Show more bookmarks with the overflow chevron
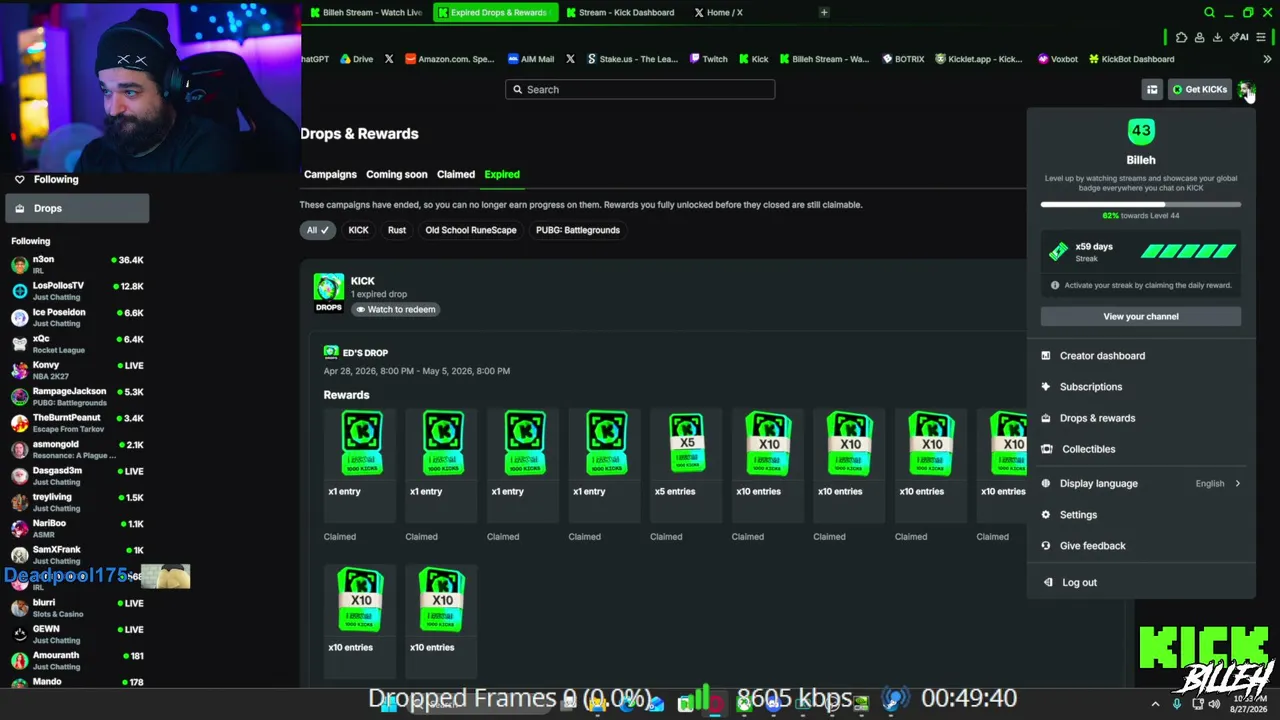Screen dimensions: 1280x720 (1267, 59)
